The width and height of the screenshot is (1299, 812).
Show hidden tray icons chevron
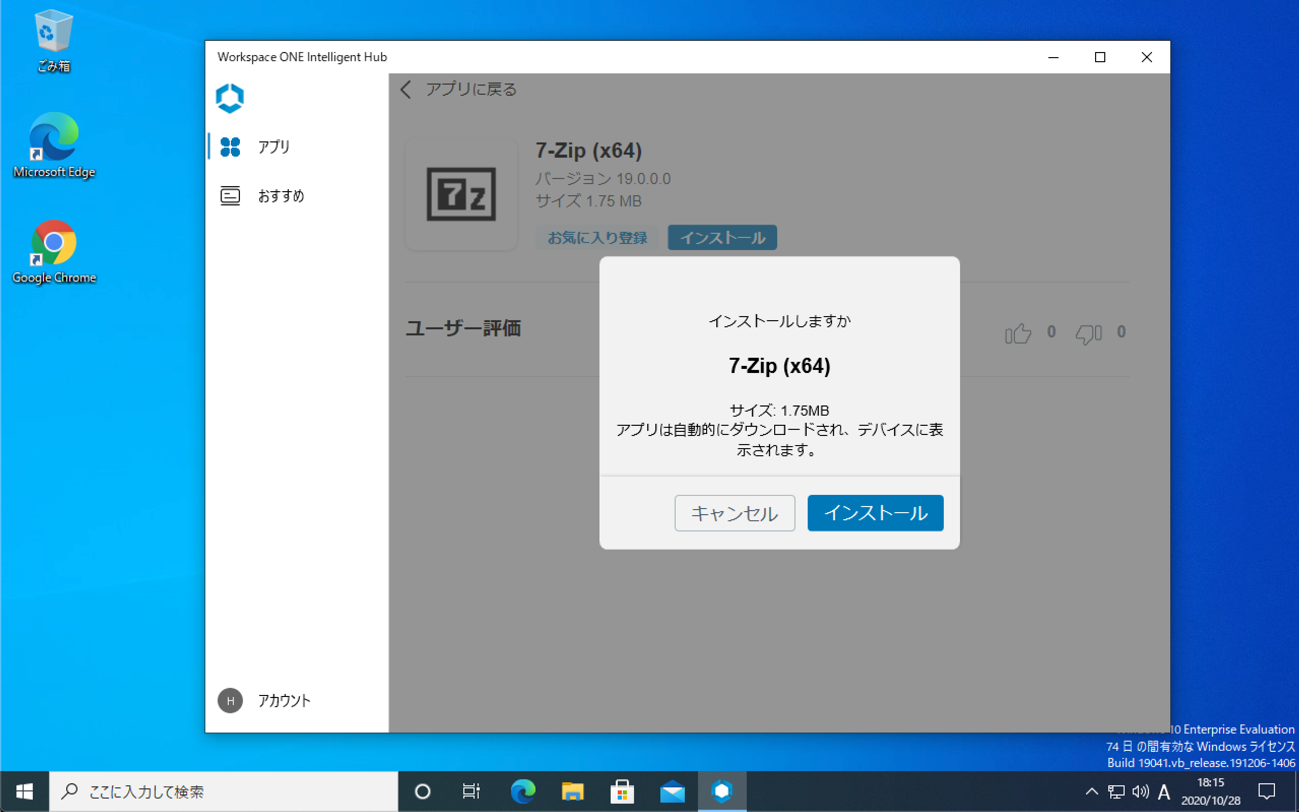click(x=1091, y=792)
